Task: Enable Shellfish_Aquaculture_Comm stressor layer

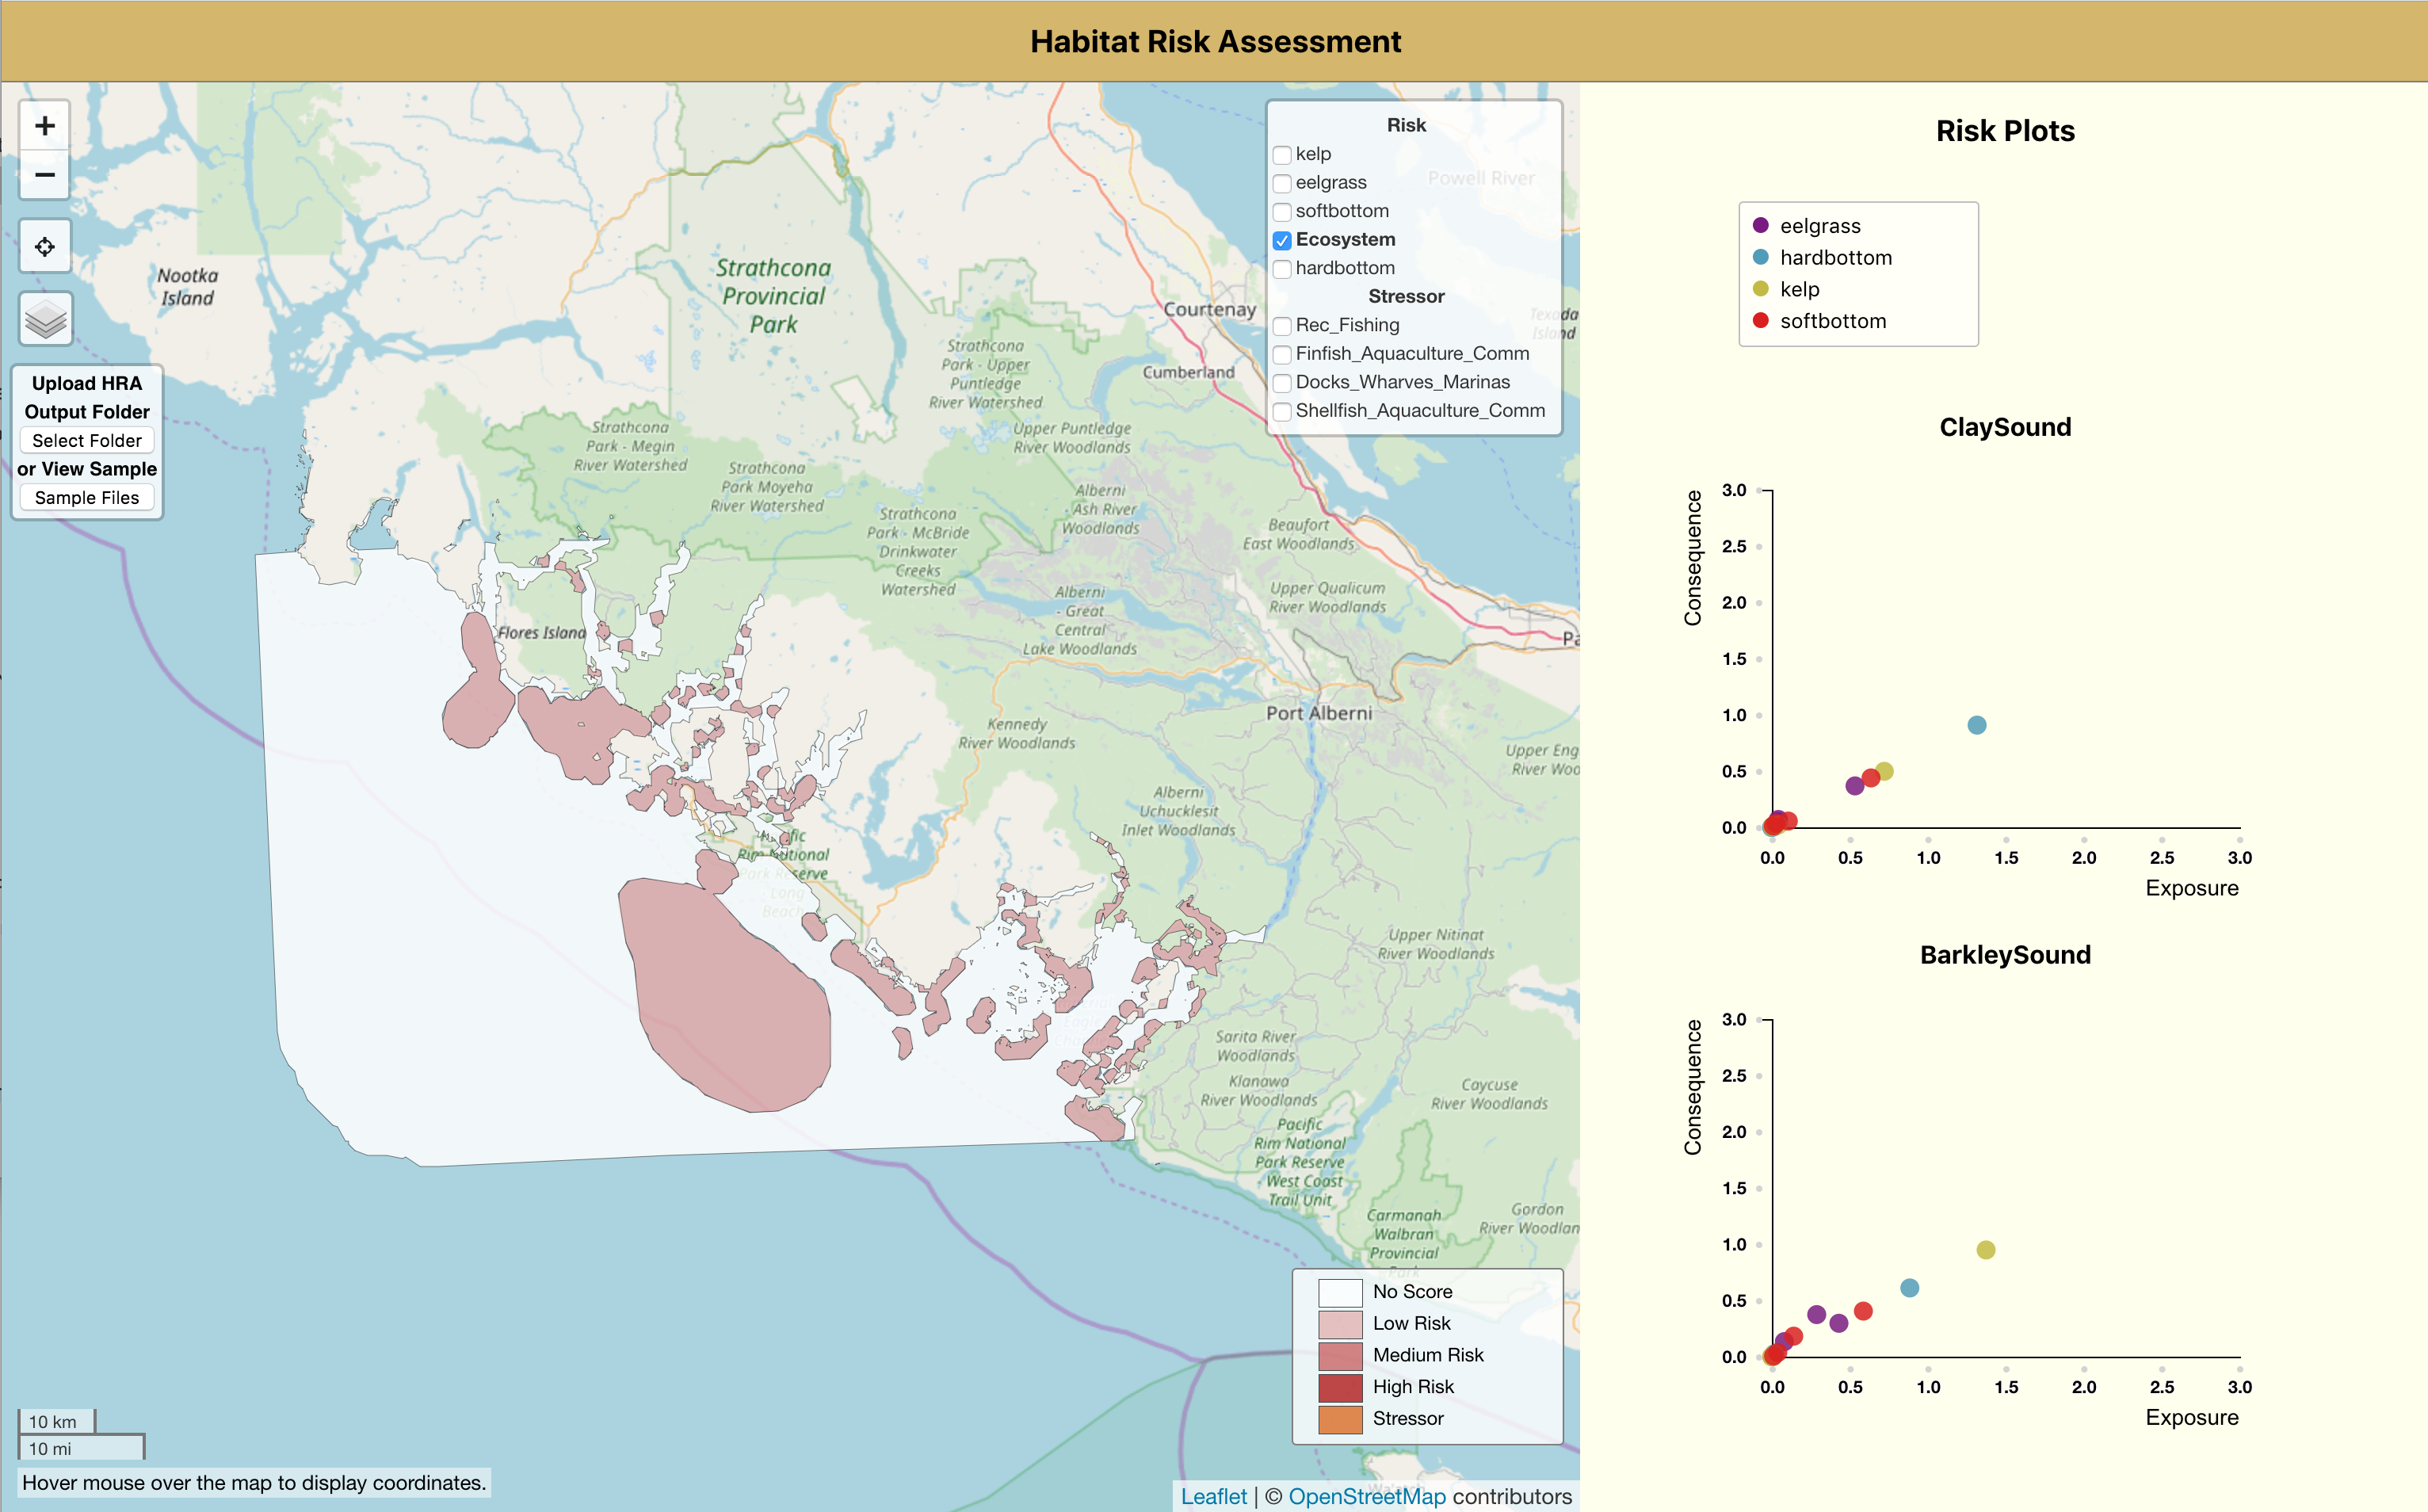Action: point(1282,411)
